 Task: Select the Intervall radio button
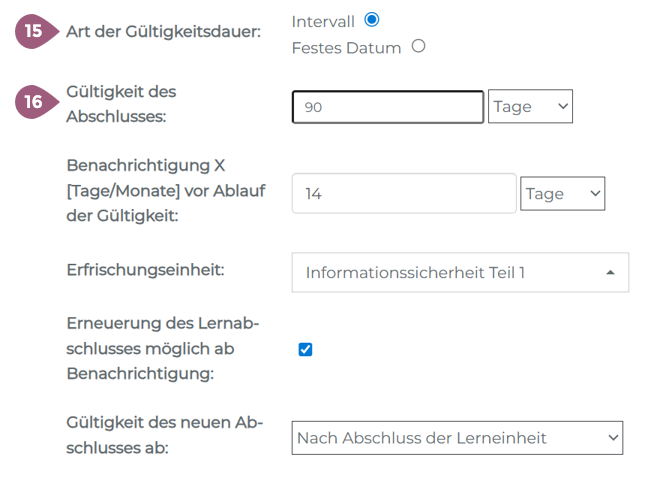372,20
